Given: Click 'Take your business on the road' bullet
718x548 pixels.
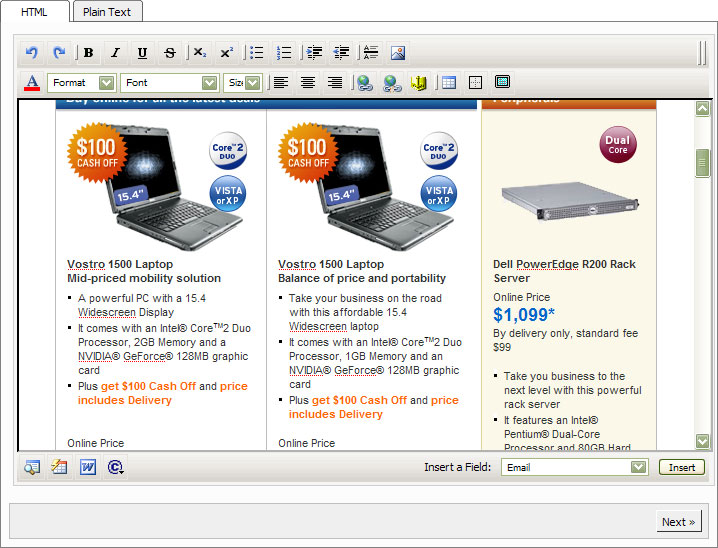Looking at the screenshot, I should coord(365,298).
